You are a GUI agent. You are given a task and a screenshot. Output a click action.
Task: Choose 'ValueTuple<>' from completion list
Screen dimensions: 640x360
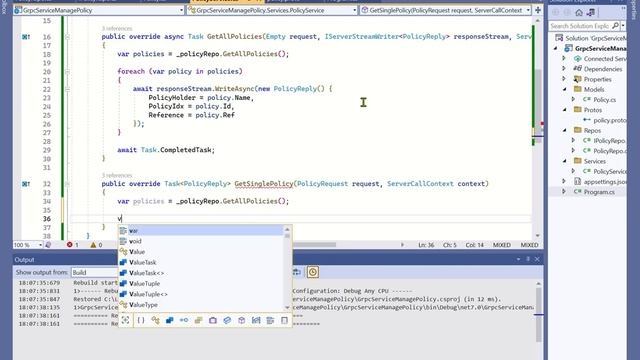[201, 294]
